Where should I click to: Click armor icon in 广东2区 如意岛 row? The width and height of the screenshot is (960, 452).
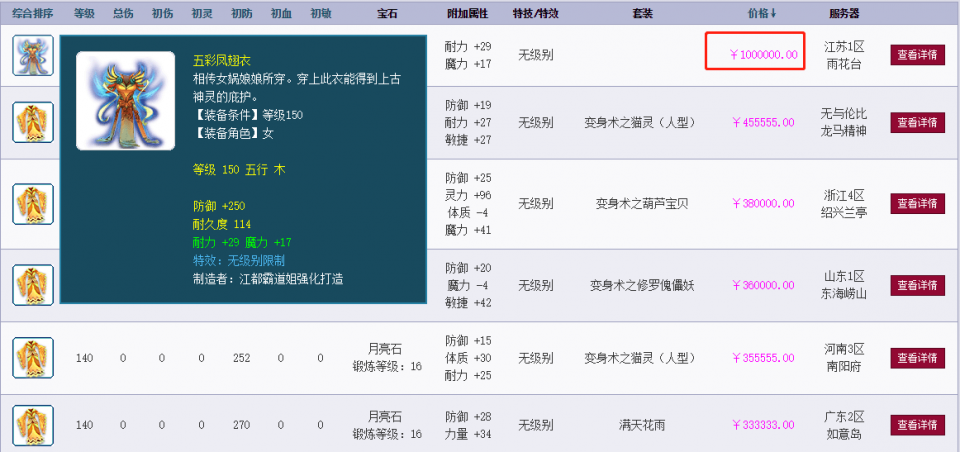[33, 426]
